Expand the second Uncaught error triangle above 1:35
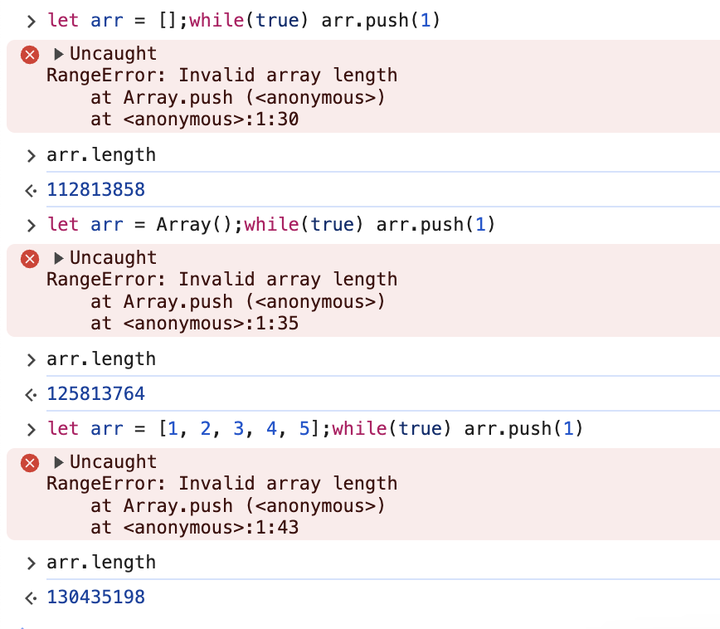720x629 pixels. click(58, 258)
